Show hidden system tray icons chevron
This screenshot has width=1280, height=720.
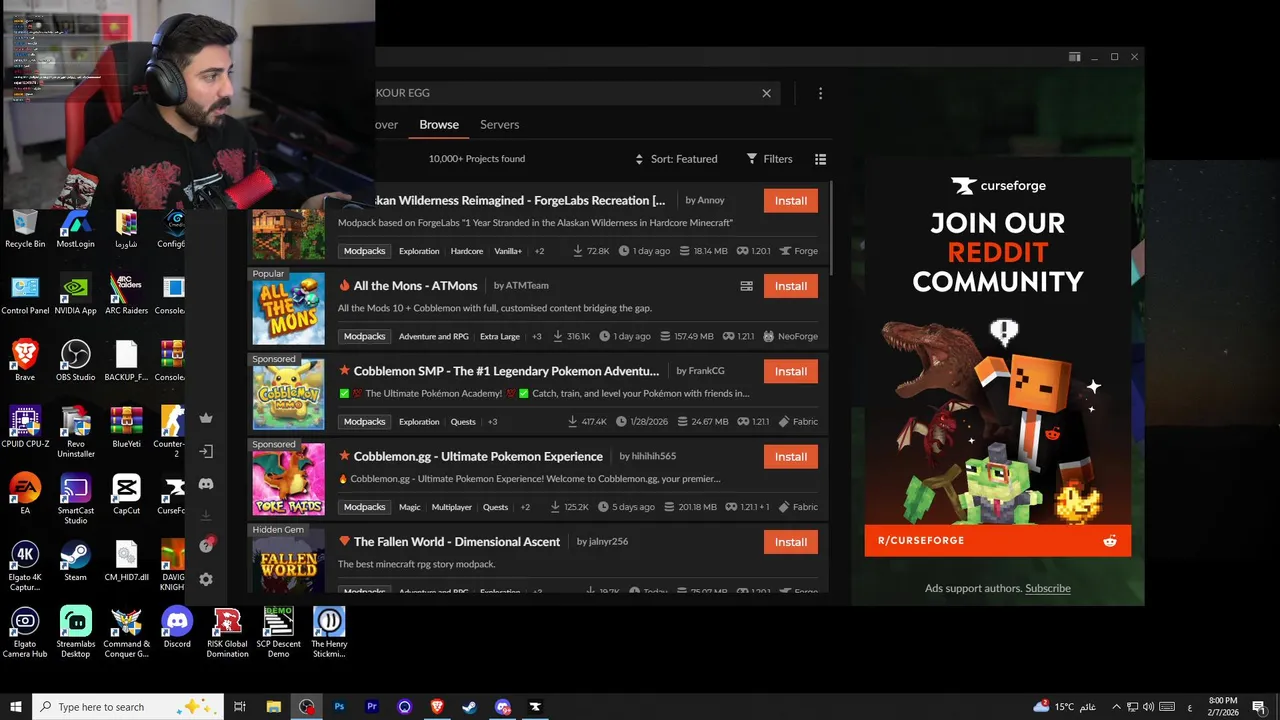click(x=1116, y=707)
